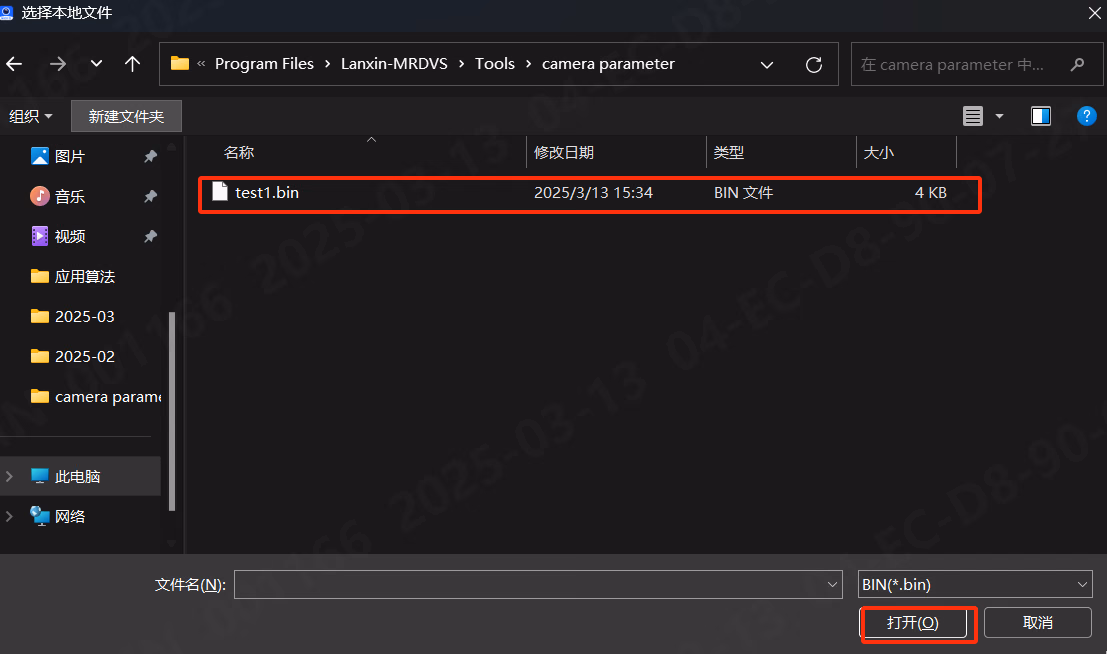Expand the 文件名 dropdown arrow
Image resolution: width=1107 pixels, height=654 pixels.
(x=832, y=585)
